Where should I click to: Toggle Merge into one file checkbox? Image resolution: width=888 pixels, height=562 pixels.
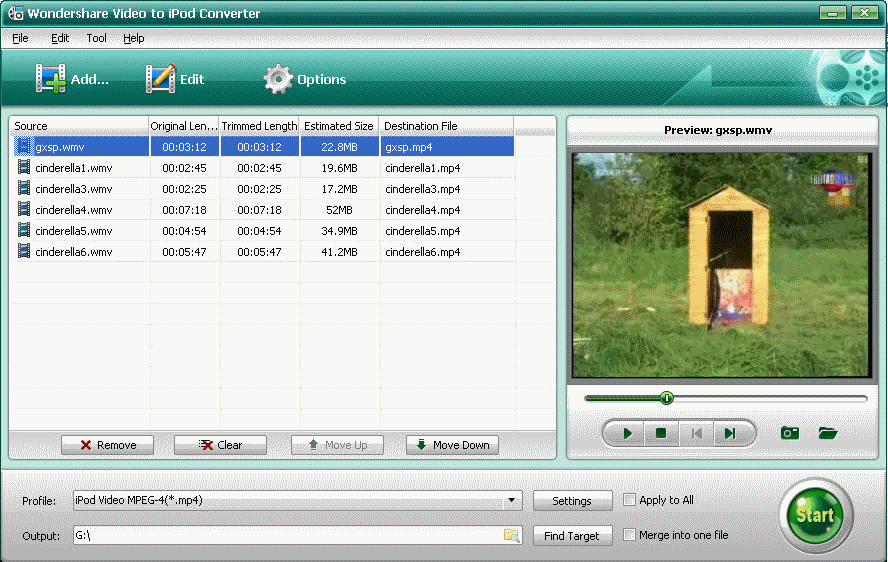[x=629, y=535]
